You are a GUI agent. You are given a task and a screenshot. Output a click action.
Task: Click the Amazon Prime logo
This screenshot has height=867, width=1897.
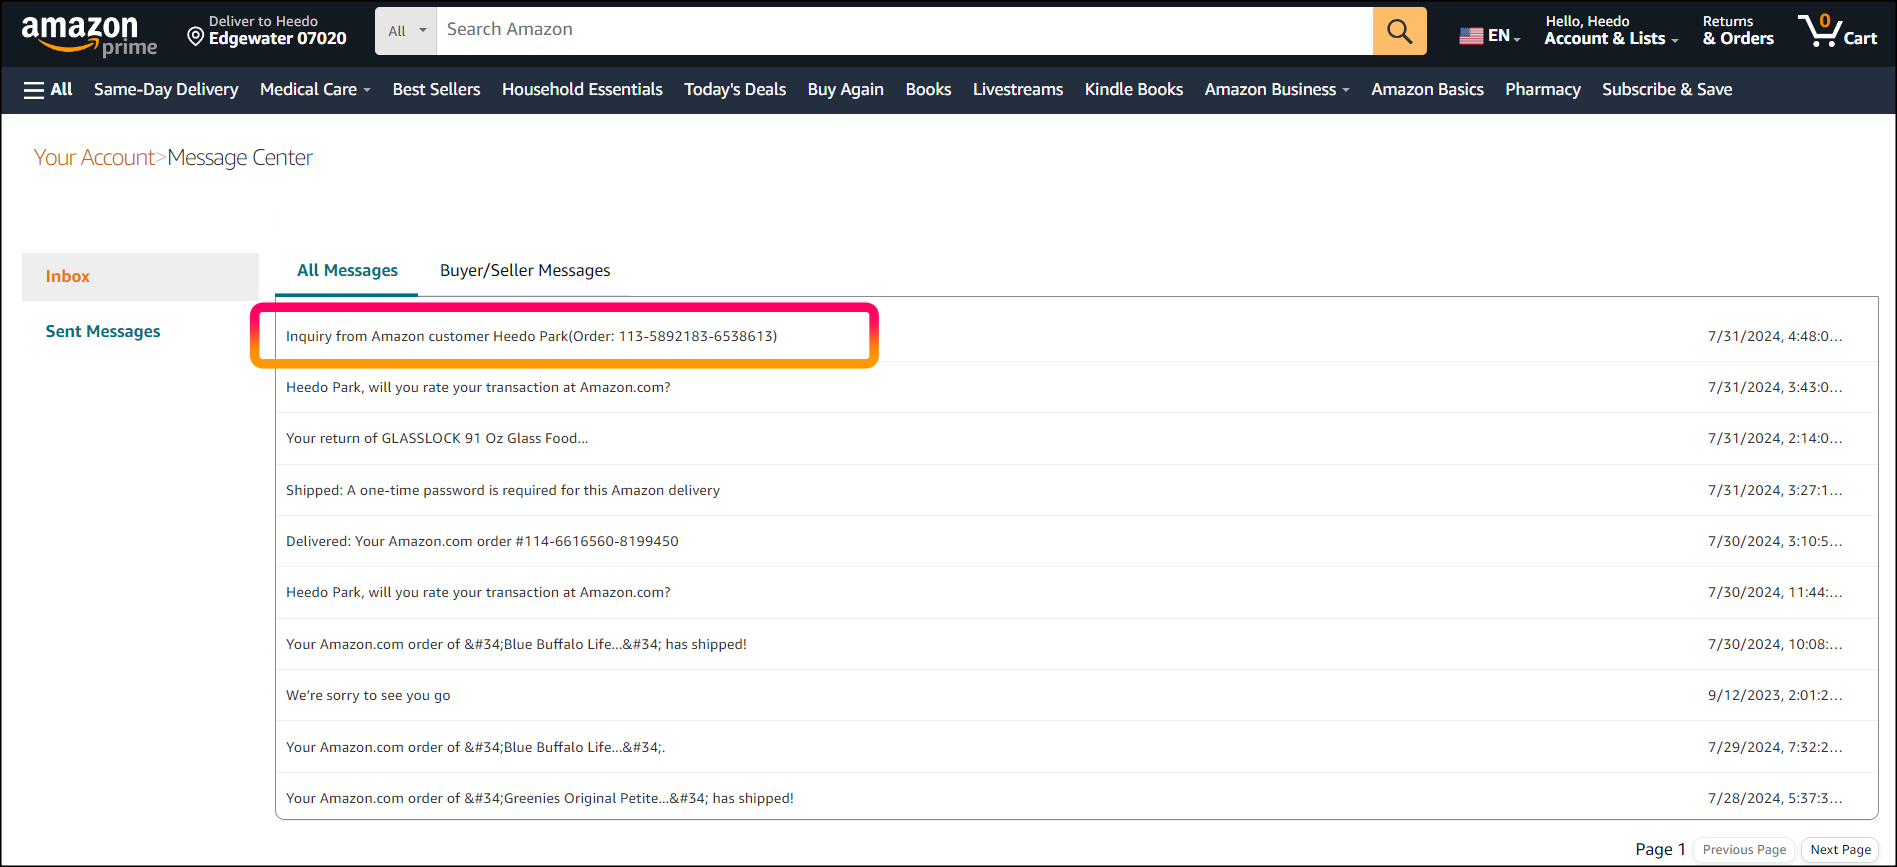click(89, 35)
